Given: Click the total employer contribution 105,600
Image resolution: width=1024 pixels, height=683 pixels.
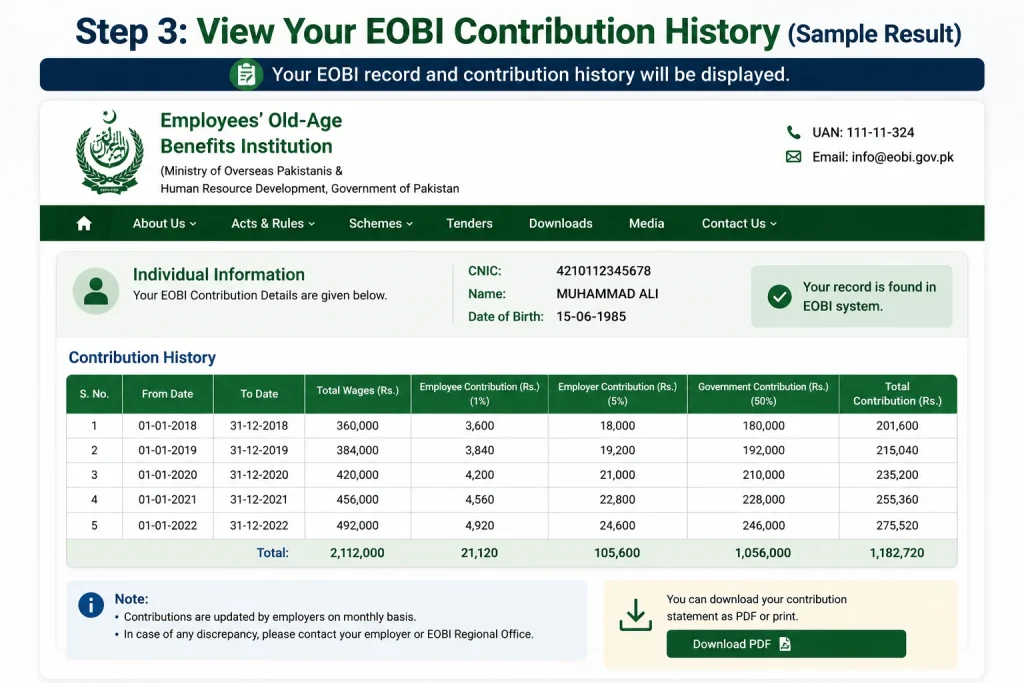Looking at the screenshot, I should click(x=617, y=553).
